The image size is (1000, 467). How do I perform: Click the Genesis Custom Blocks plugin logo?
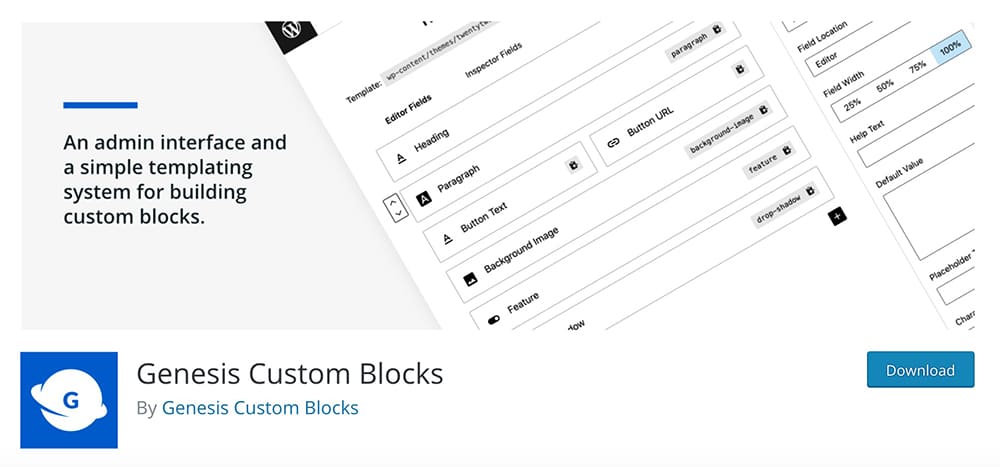[69, 400]
